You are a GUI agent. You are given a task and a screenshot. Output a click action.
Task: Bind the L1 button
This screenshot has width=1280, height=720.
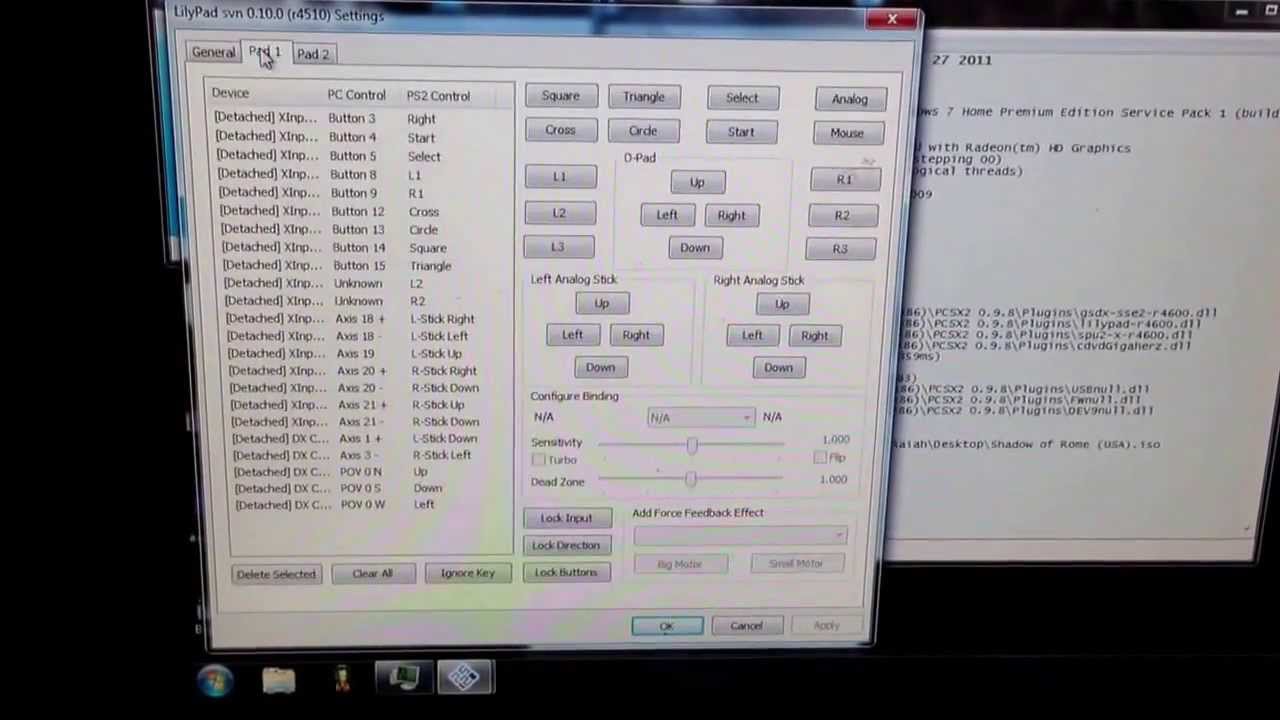559,177
